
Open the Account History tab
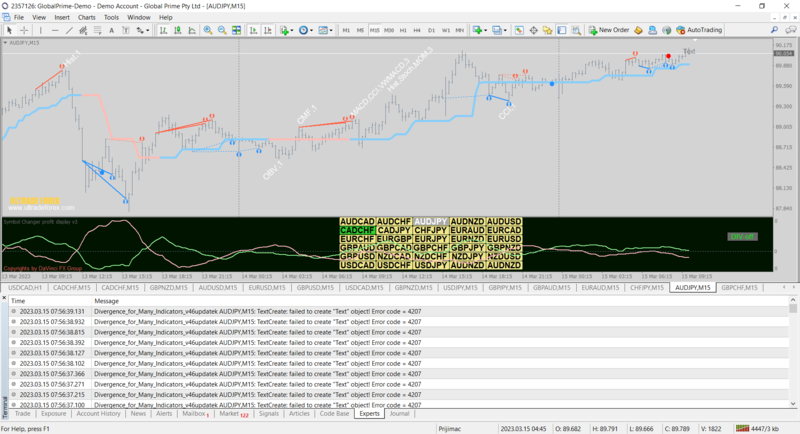coord(98,414)
